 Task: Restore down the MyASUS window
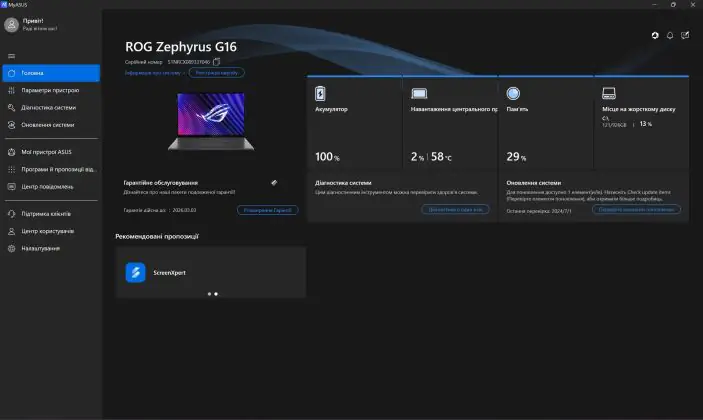[x=673, y=4]
